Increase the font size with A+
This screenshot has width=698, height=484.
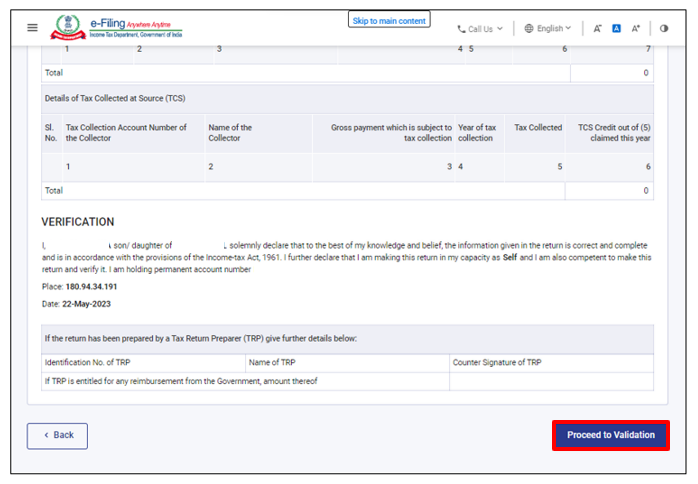pyautogui.click(x=635, y=29)
